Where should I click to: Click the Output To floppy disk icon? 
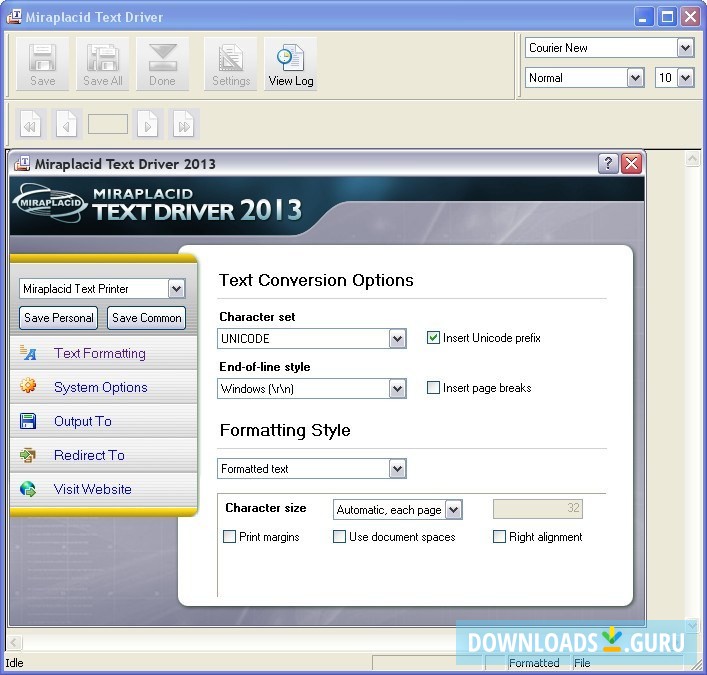pyautogui.click(x=28, y=421)
